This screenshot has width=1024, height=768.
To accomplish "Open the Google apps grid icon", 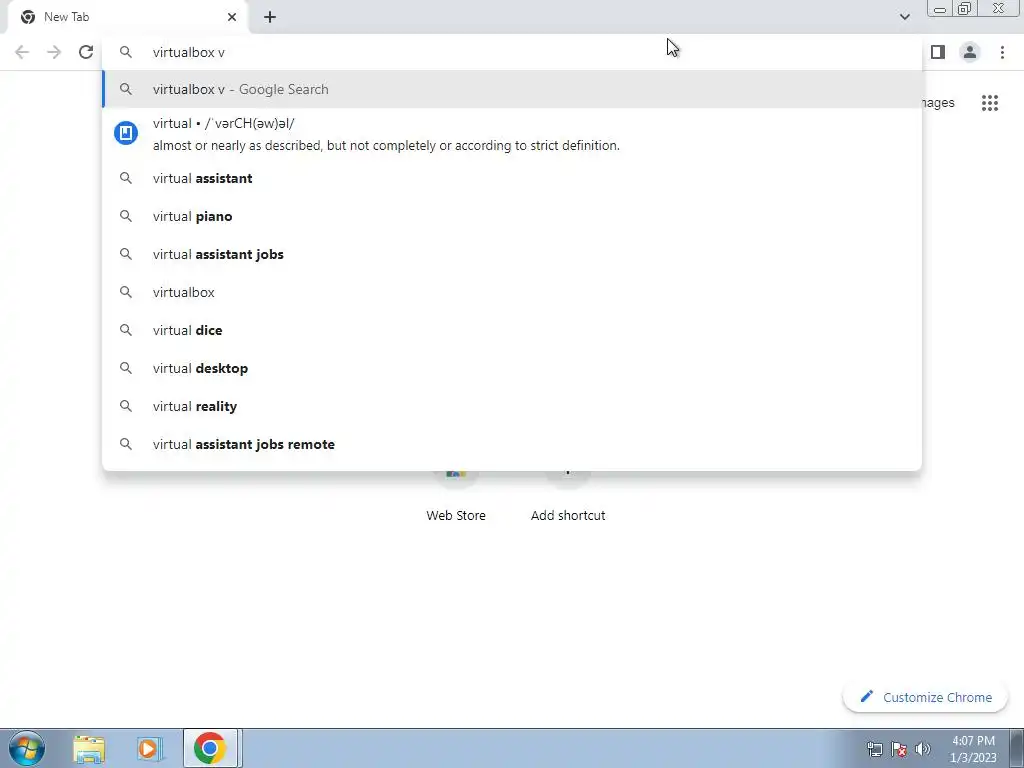I will click(990, 103).
